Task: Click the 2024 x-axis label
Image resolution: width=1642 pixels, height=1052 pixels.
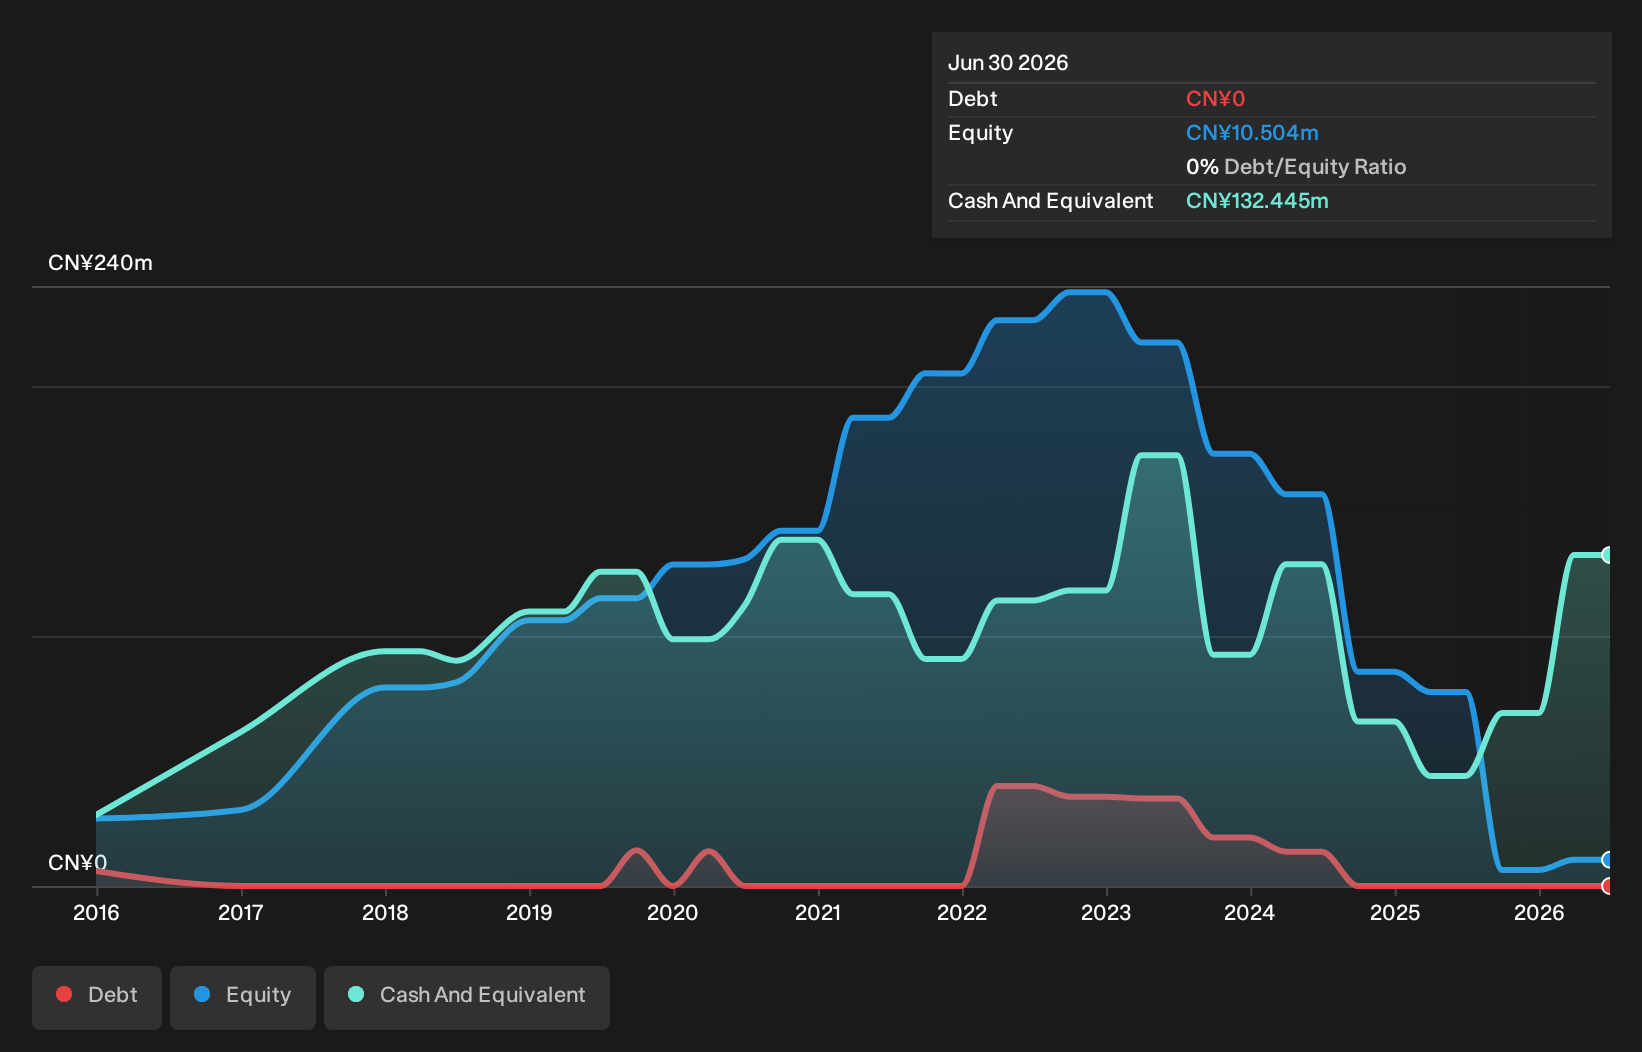Action: coord(1250,913)
